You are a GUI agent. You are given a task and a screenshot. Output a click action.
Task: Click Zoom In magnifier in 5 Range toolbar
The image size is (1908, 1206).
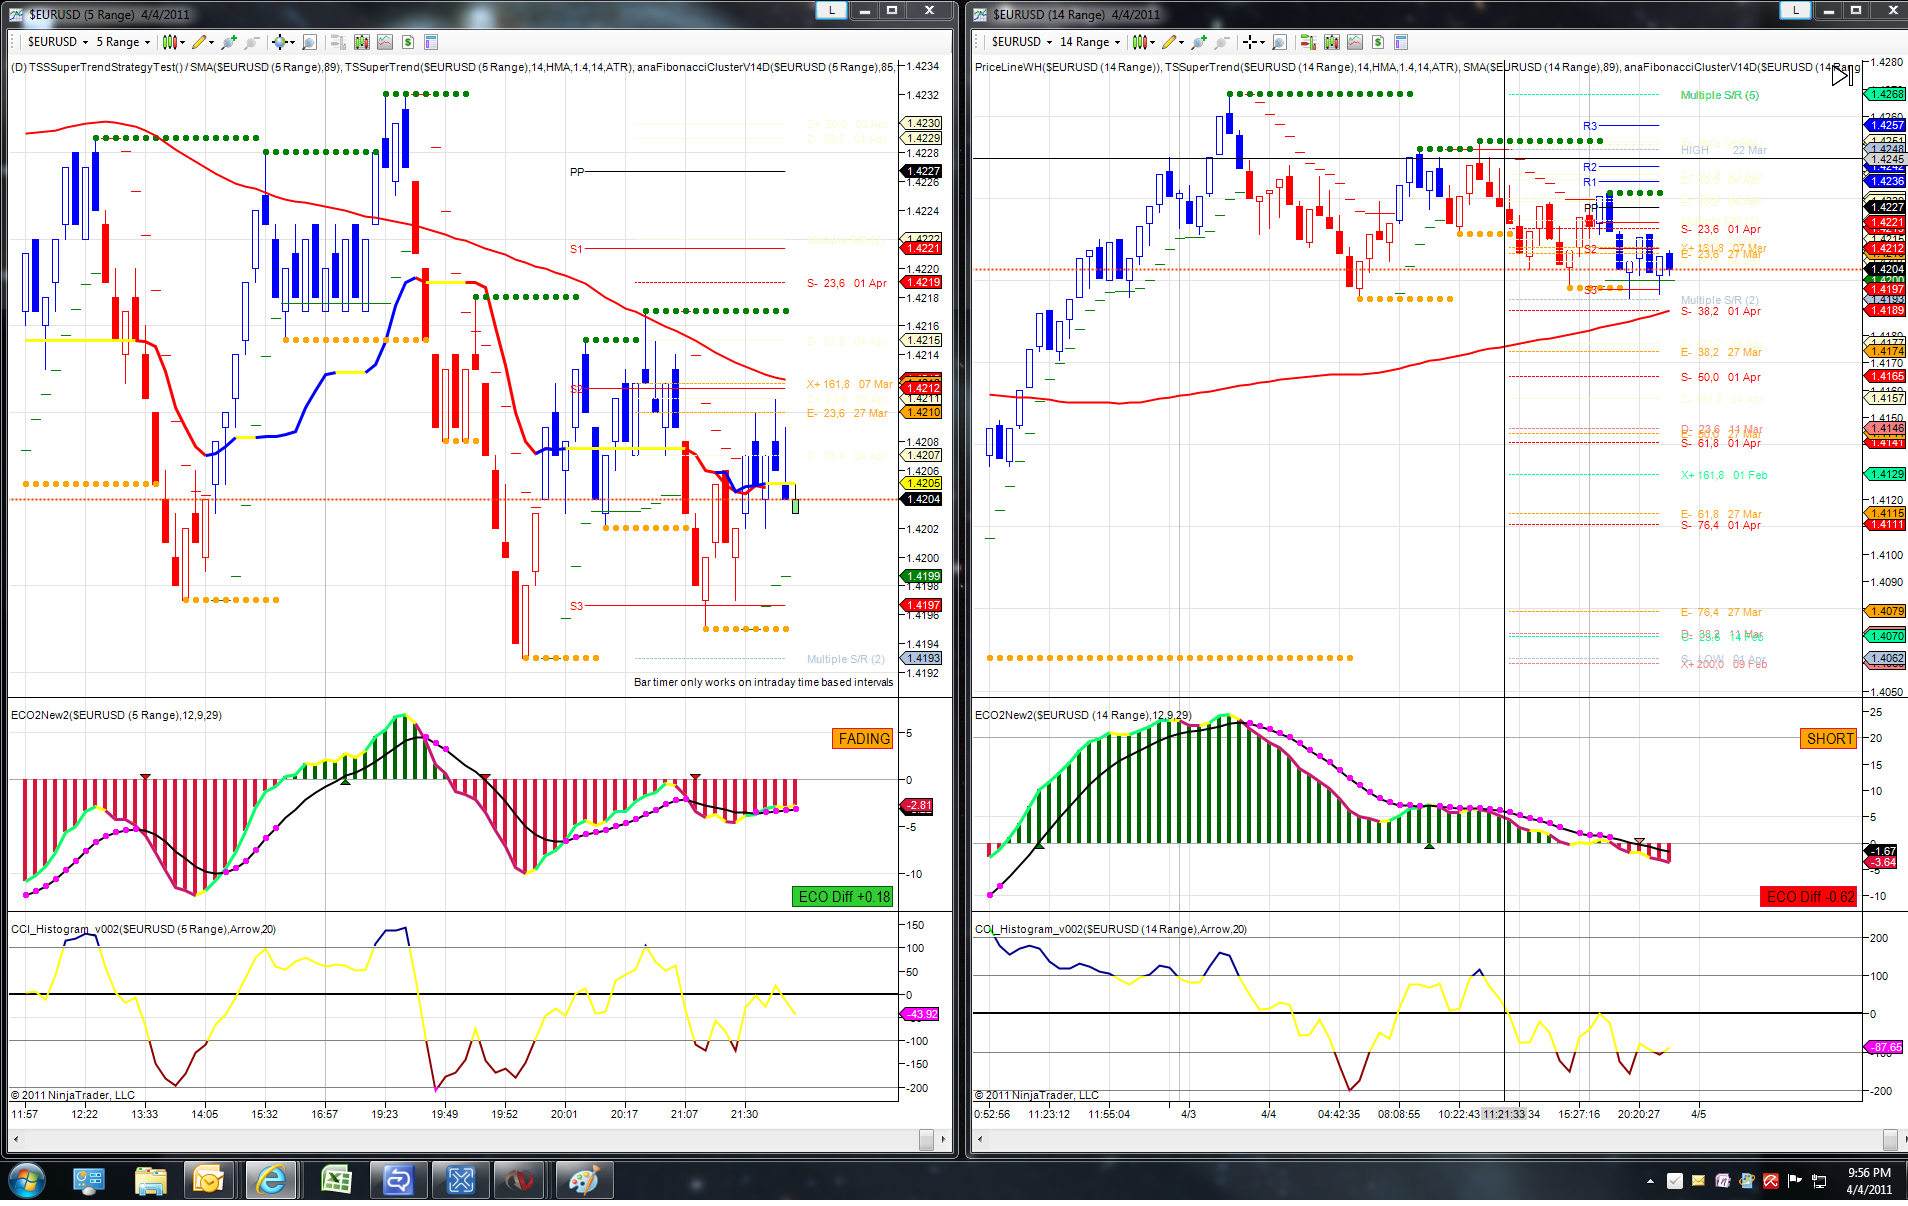(230, 42)
